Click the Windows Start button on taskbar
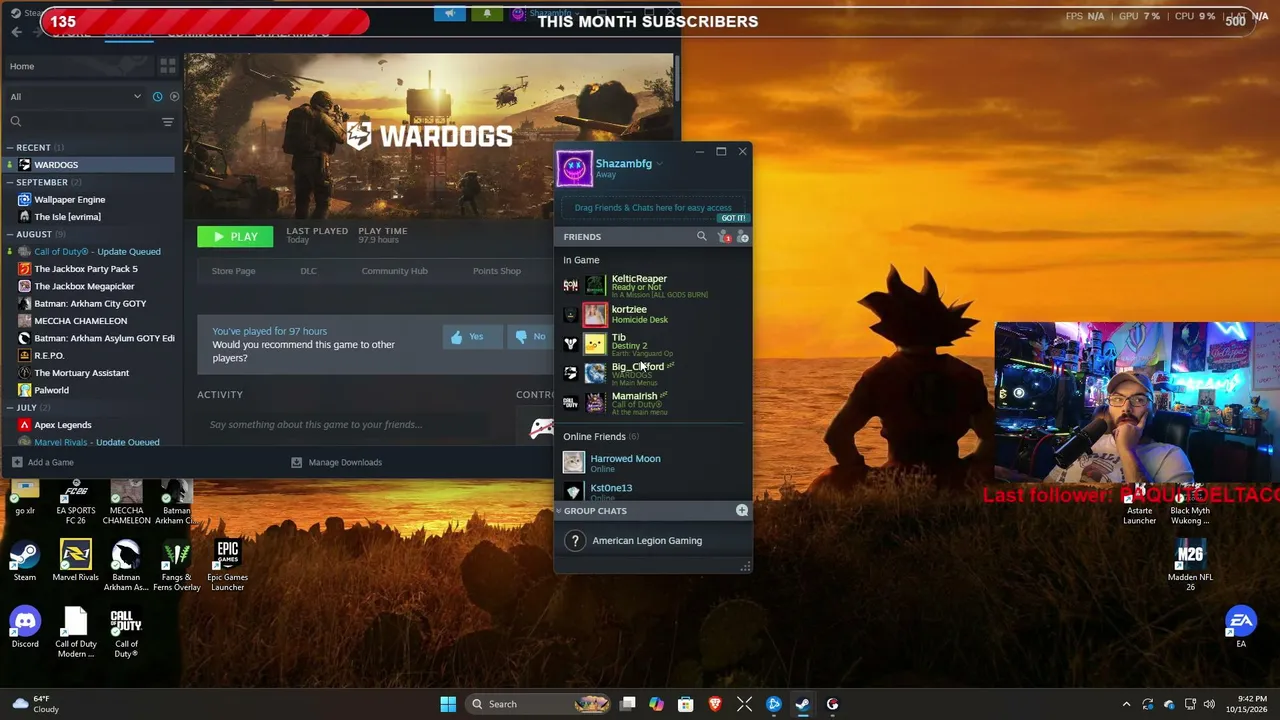 (x=448, y=704)
